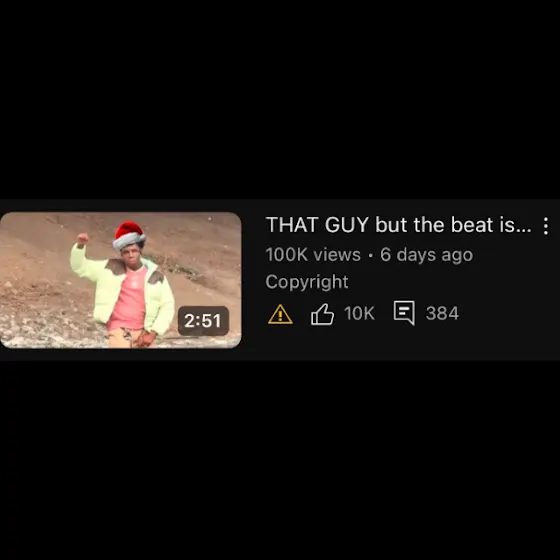Click the word views in the stats line
This screenshot has width=560, height=560.
point(337,255)
